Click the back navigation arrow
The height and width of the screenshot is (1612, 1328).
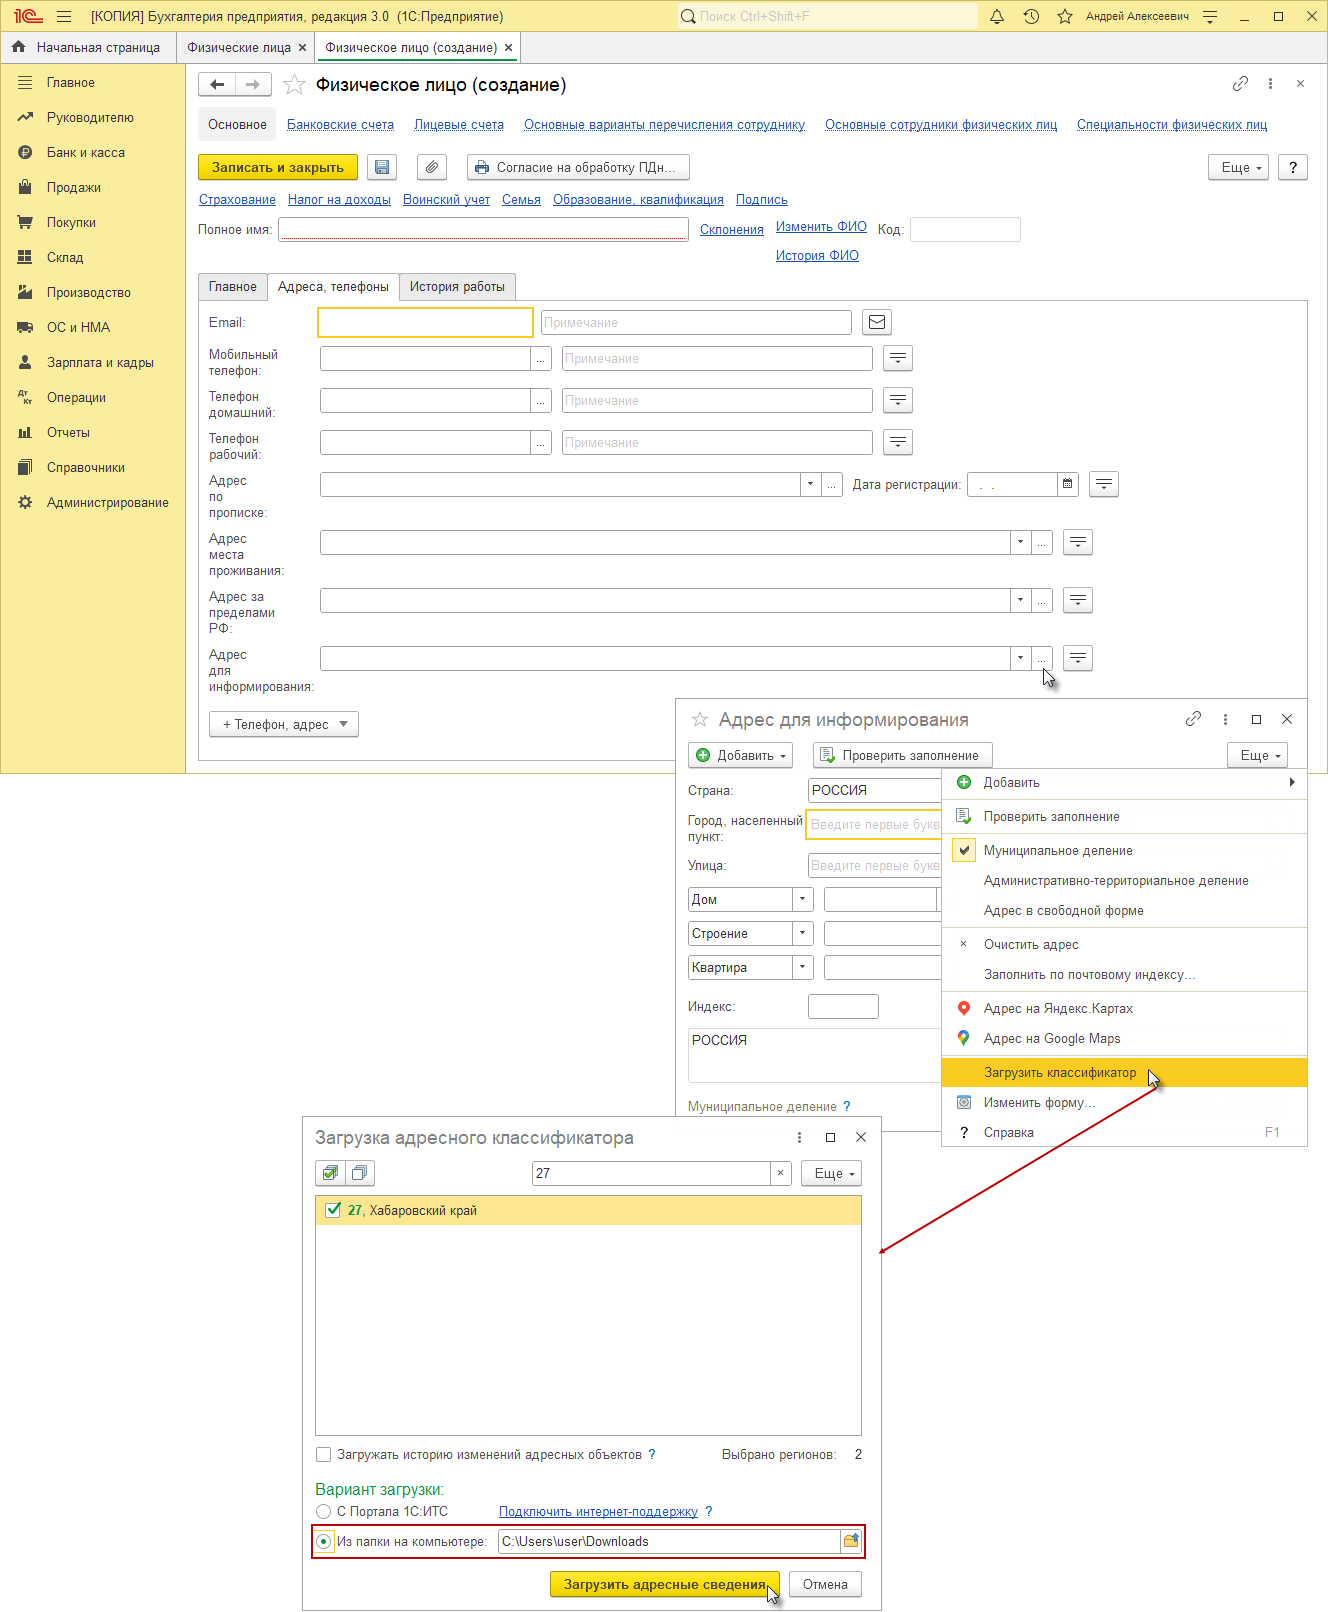[217, 85]
